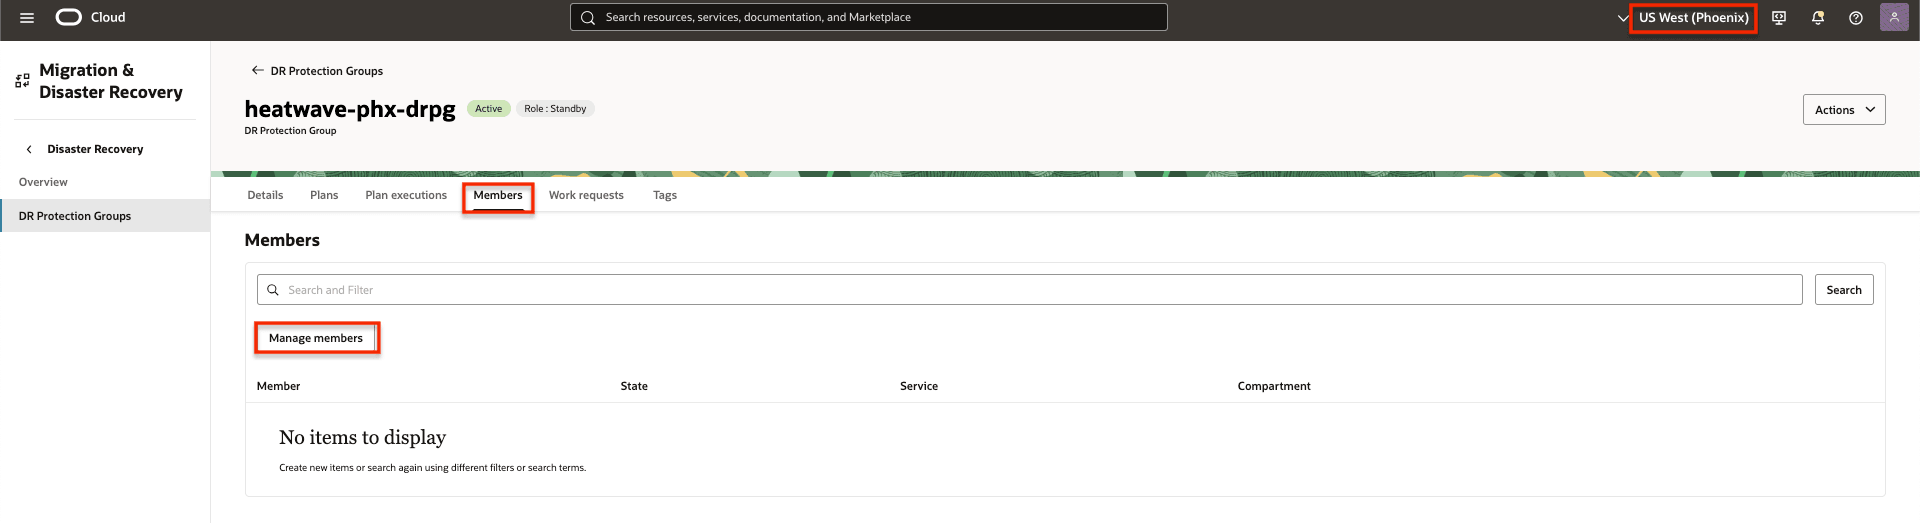
Task: Expand the region selector US West (Phoenix)
Action: [x=1693, y=17]
